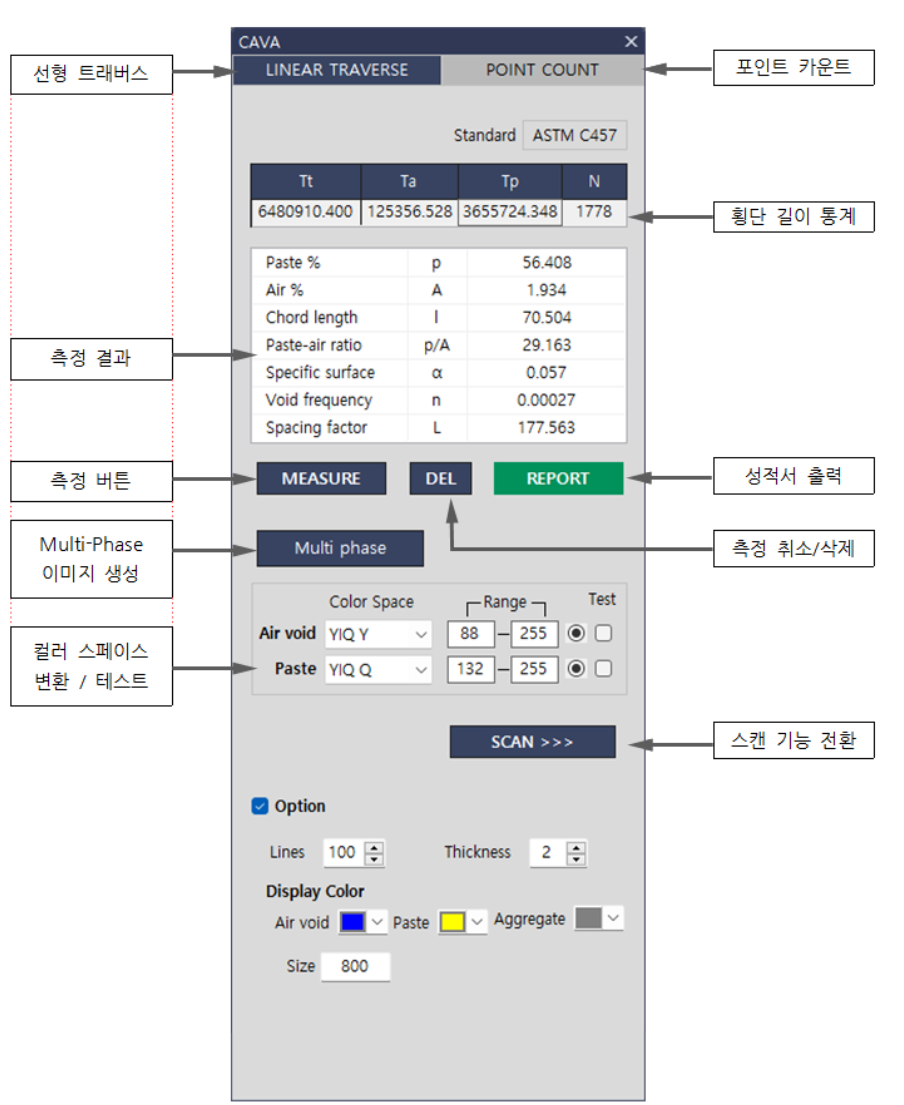This screenshot has width=904, height=1105.
Task: Select the Paste radio button
Action: point(576,668)
